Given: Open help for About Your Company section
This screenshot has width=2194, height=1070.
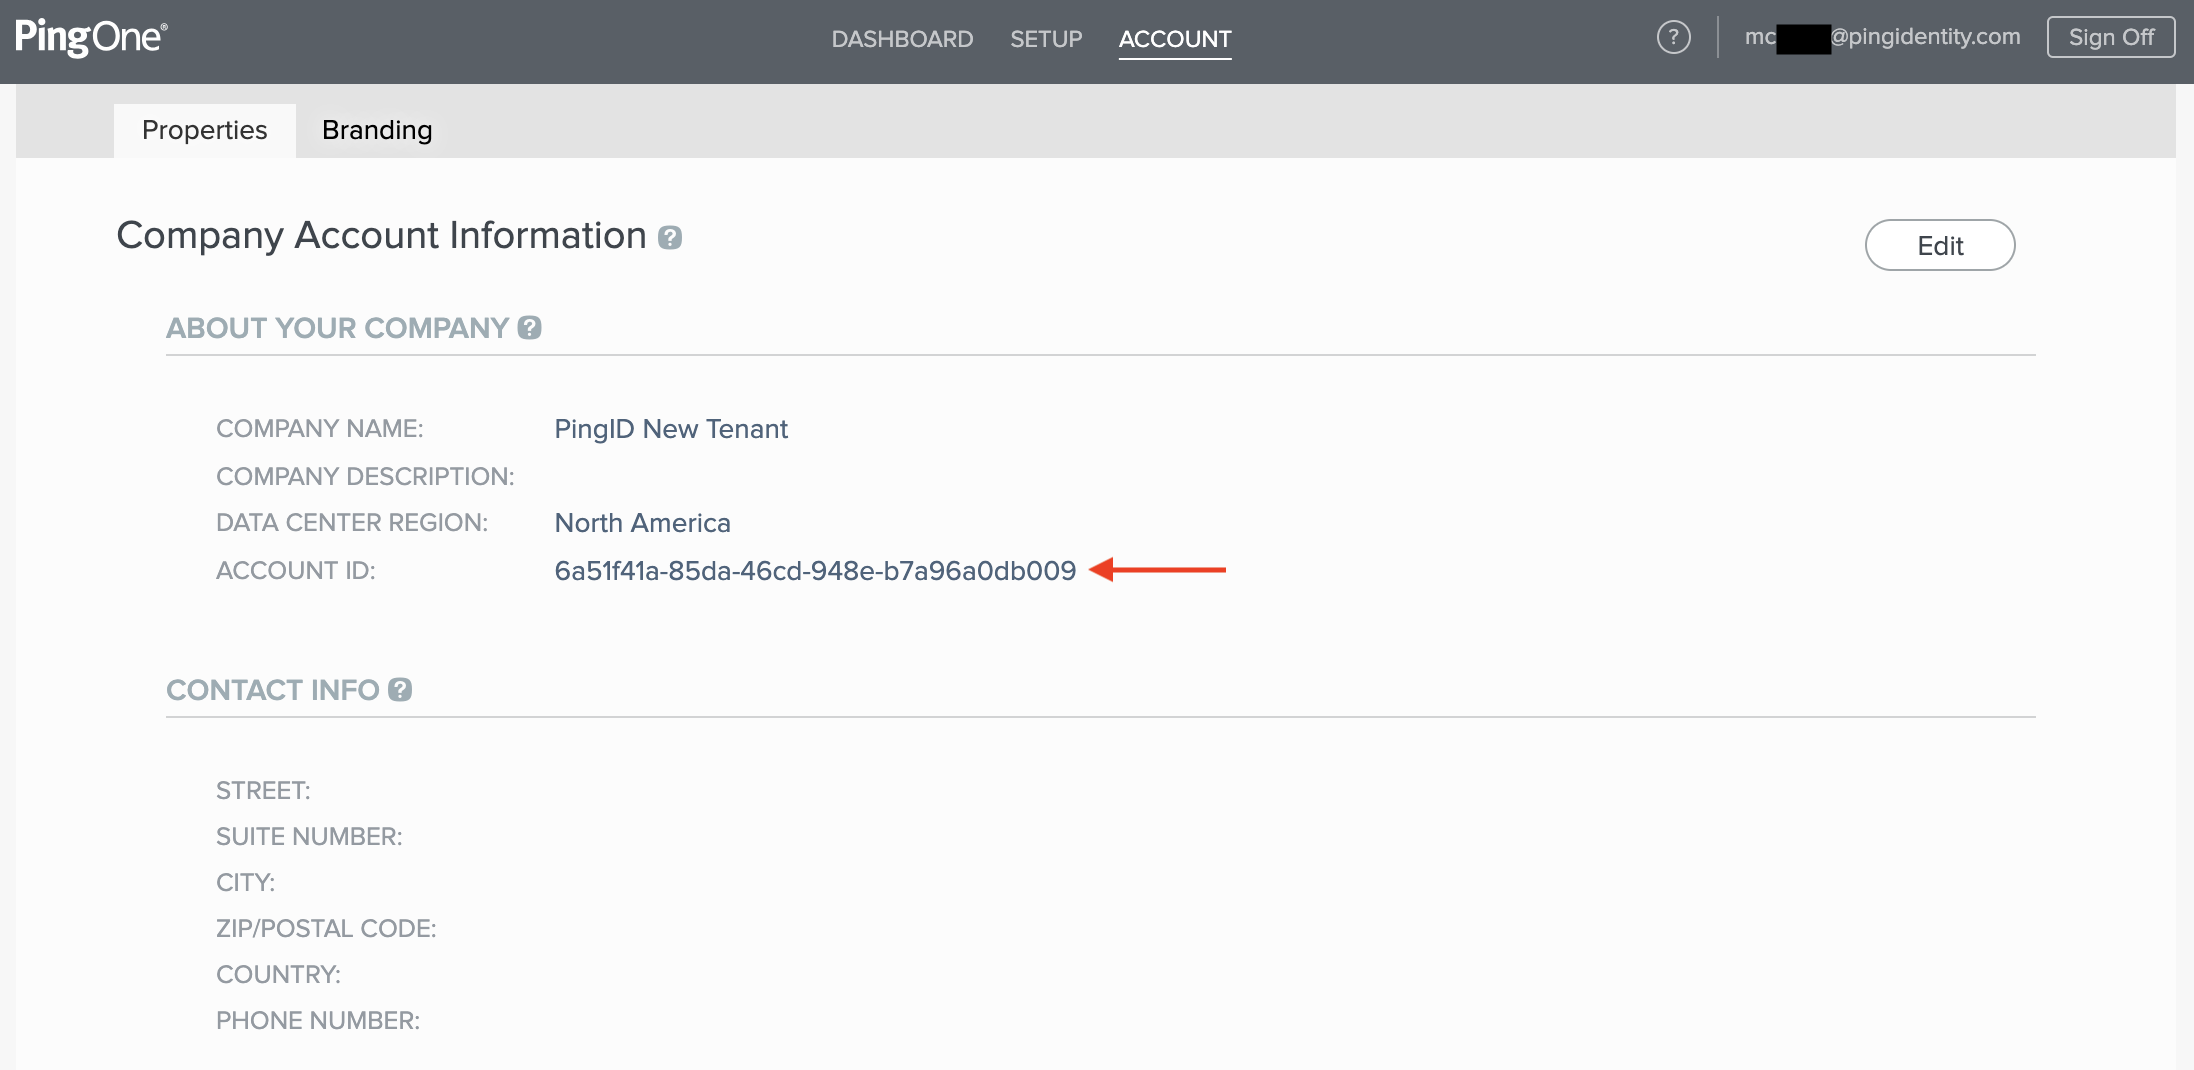Looking at the screenshot, I should point(529,327).
